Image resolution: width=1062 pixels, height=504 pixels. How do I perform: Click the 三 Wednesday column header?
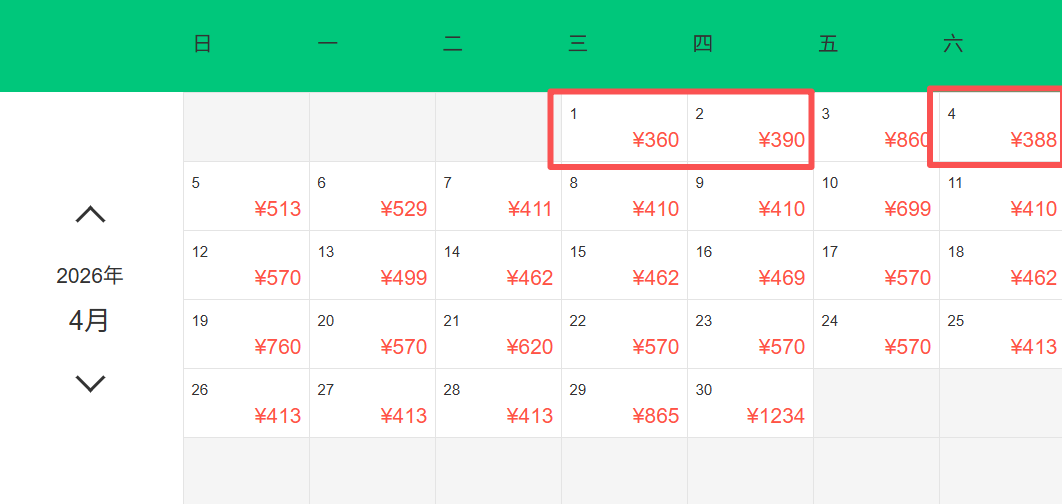577,44
